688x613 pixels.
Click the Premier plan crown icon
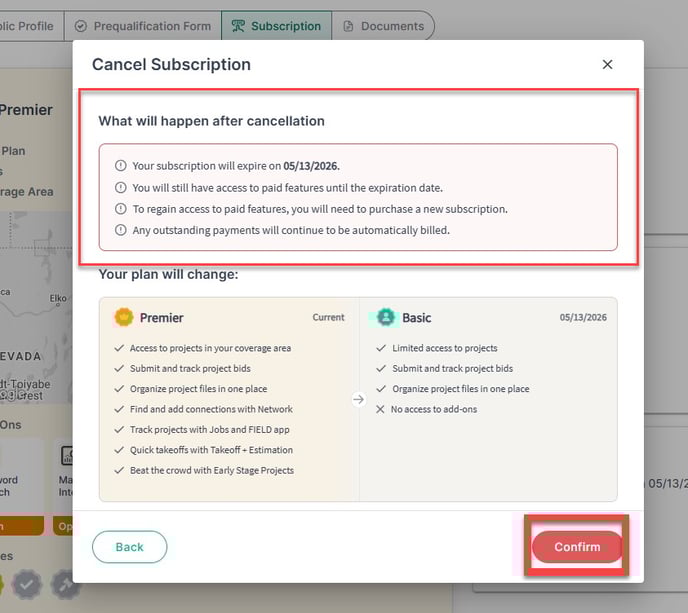[x=124, y=317]
